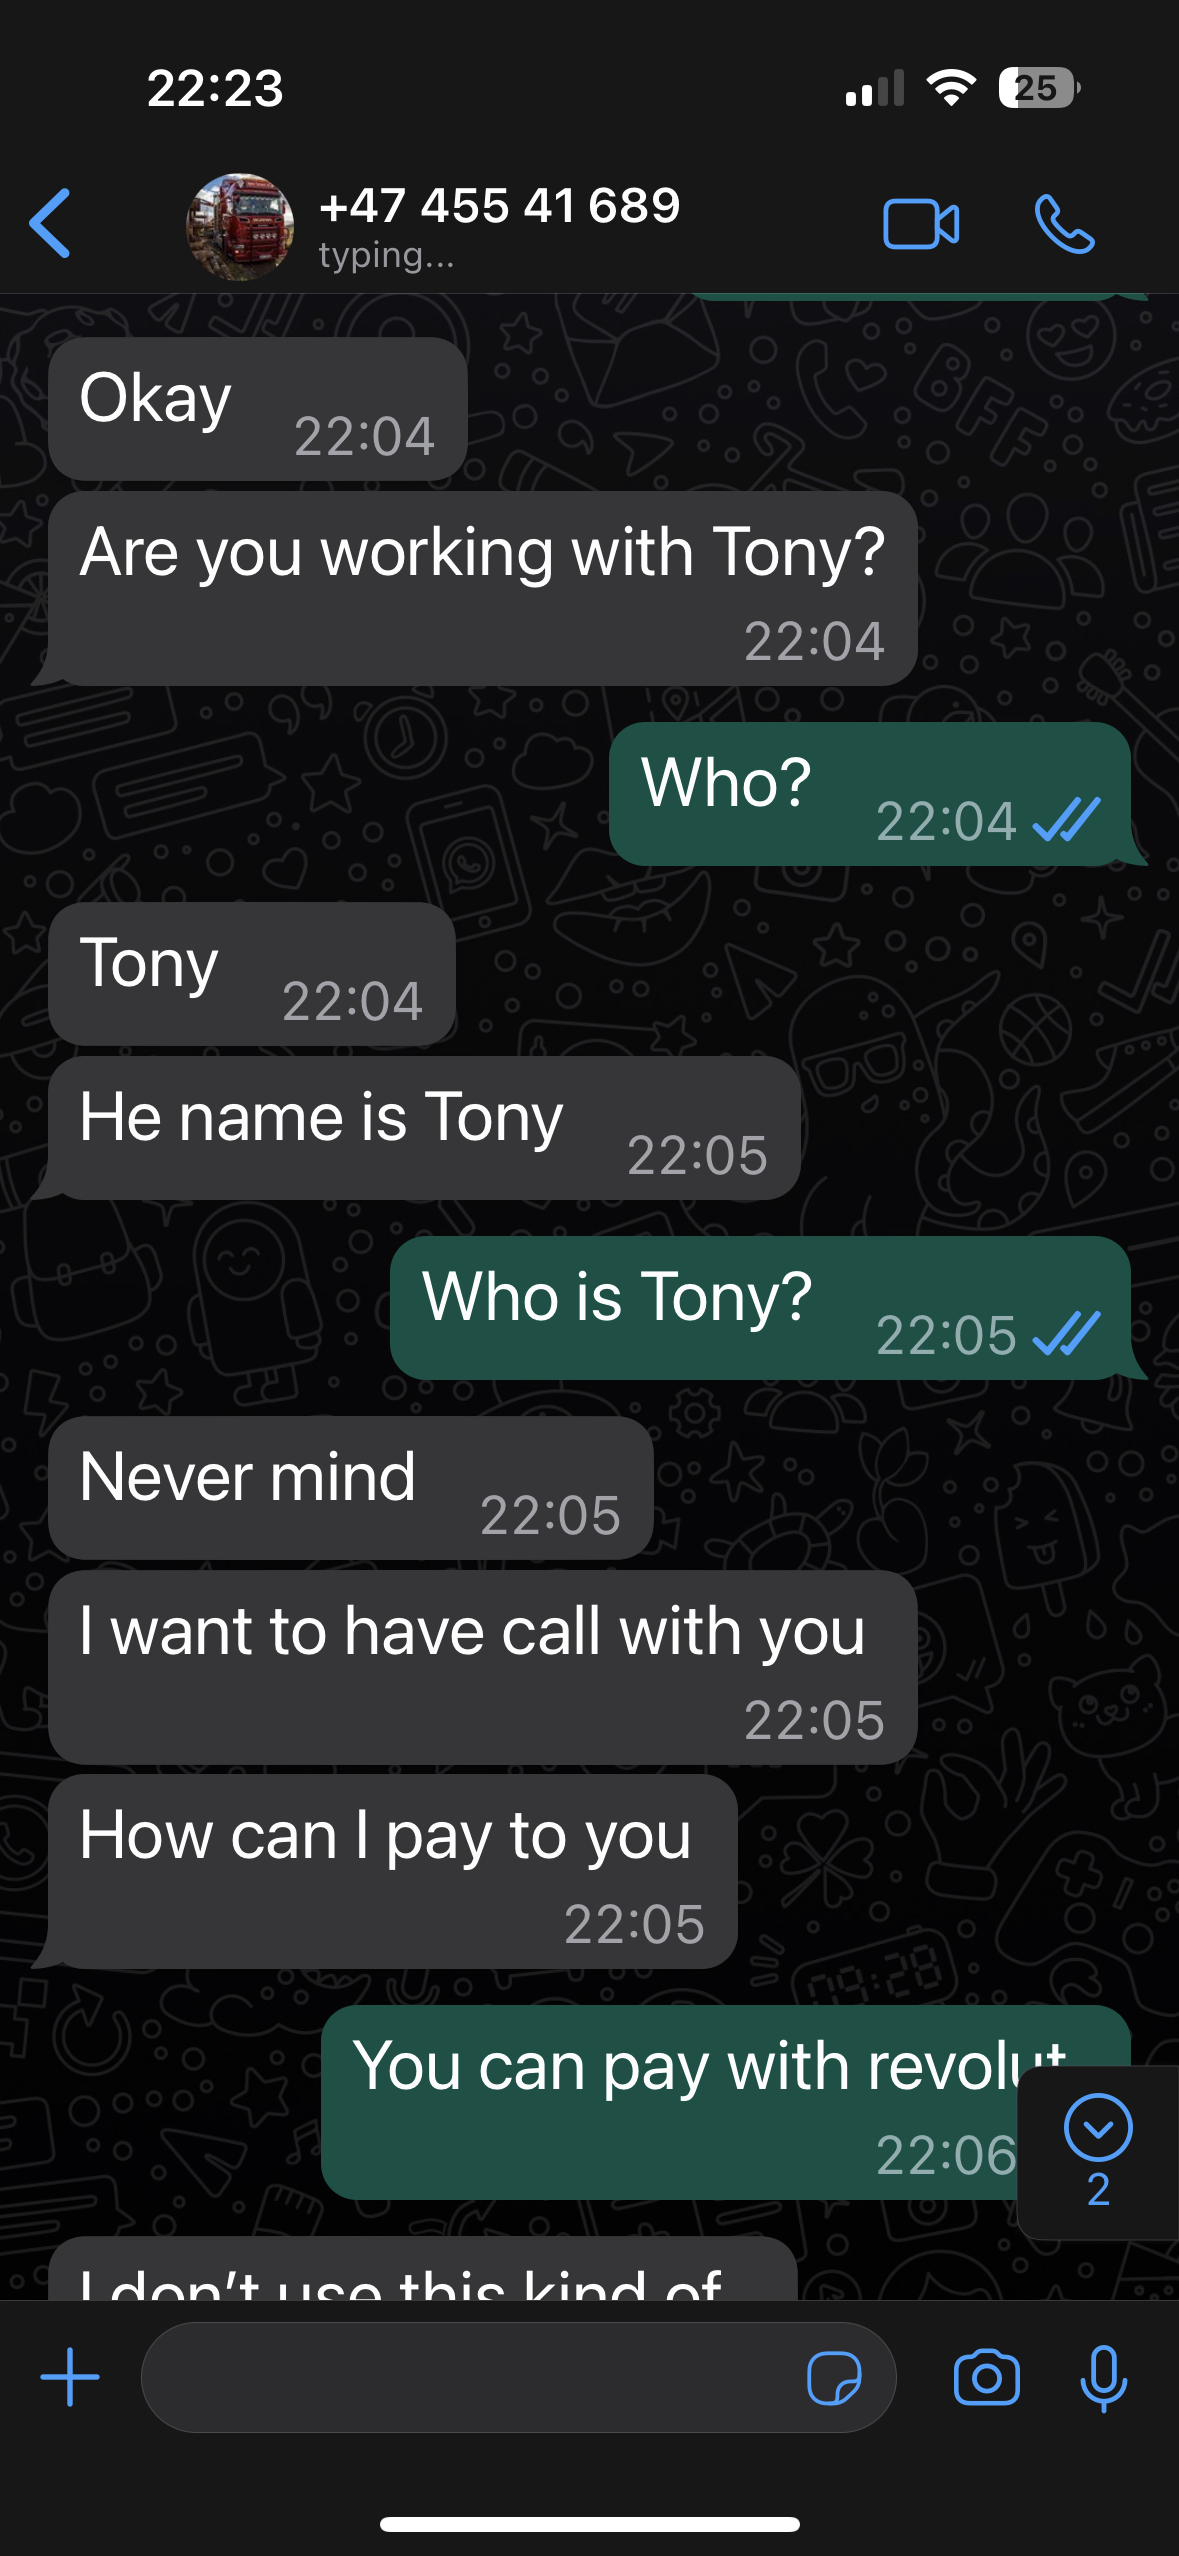Tap the battery indicator in status bar
Viewport: 1179px width, 2556px height.
tap(1038, 88)
